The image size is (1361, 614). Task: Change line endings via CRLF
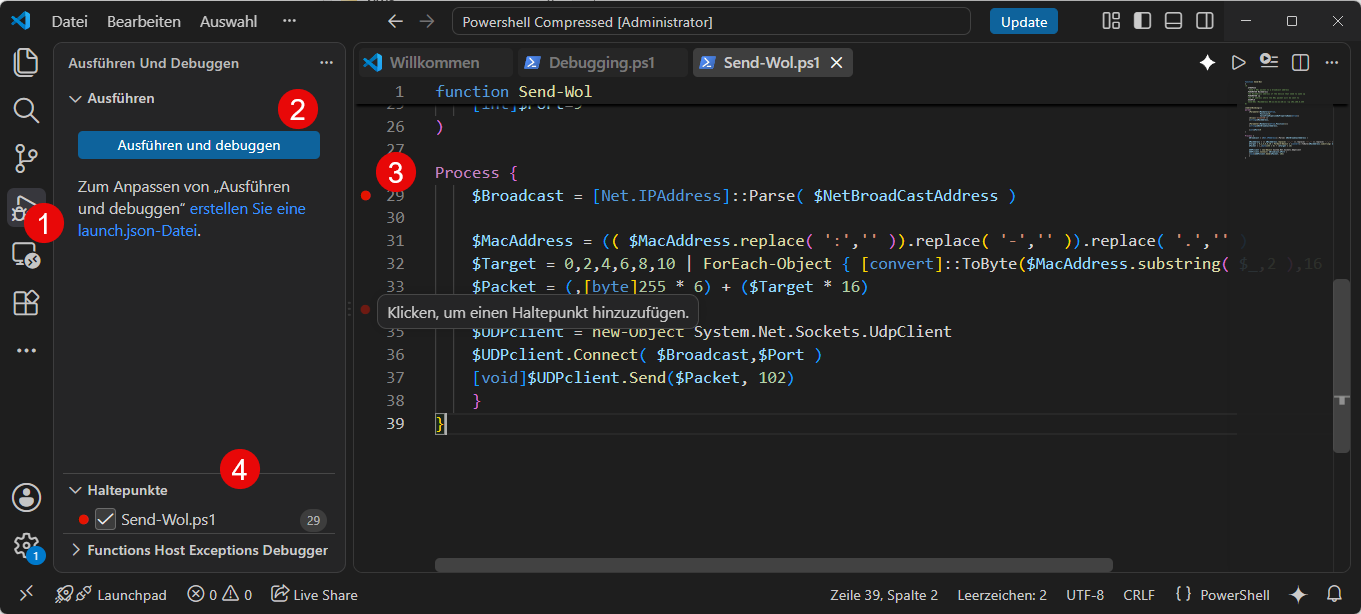click(x=1139, y=594)
